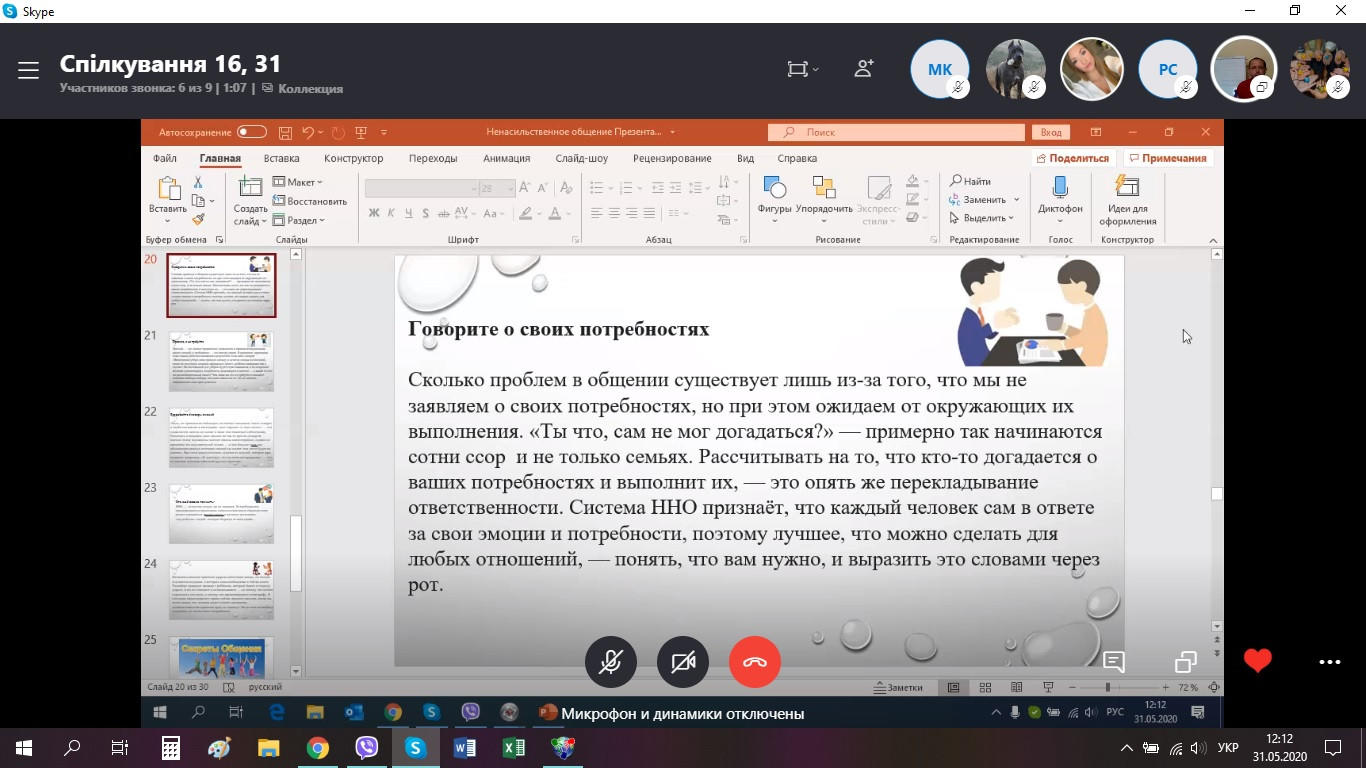Expand the Макет dropdown

pyautogui.click(x=300, y=182)
